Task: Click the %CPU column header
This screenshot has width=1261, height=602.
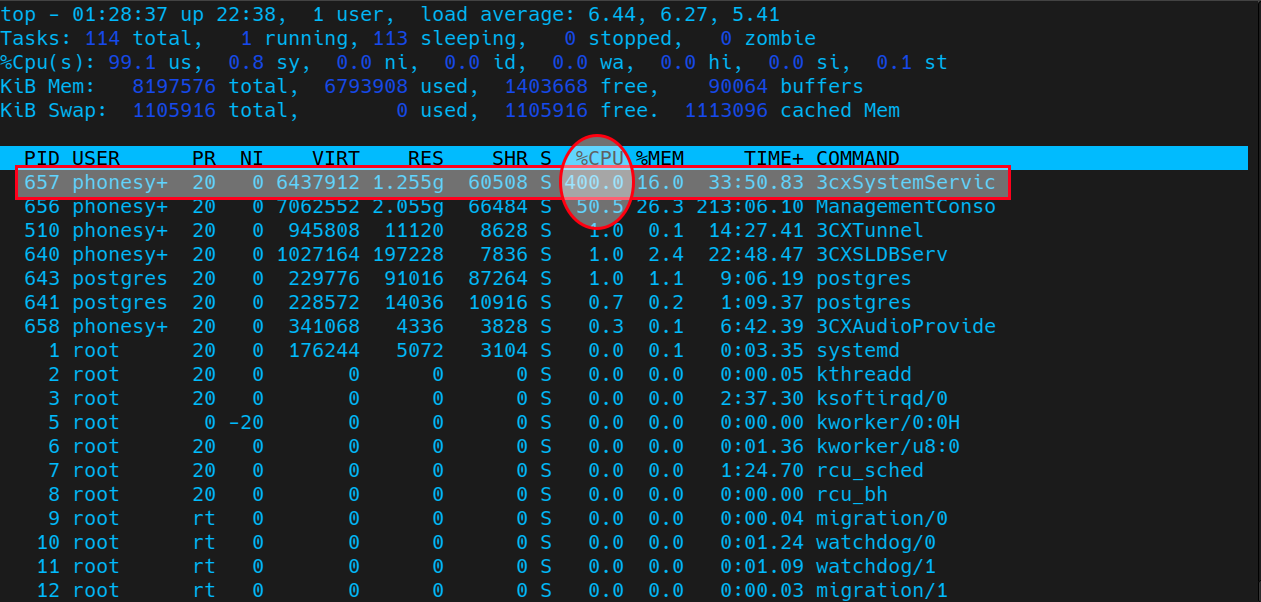Action: coord(599,158)
